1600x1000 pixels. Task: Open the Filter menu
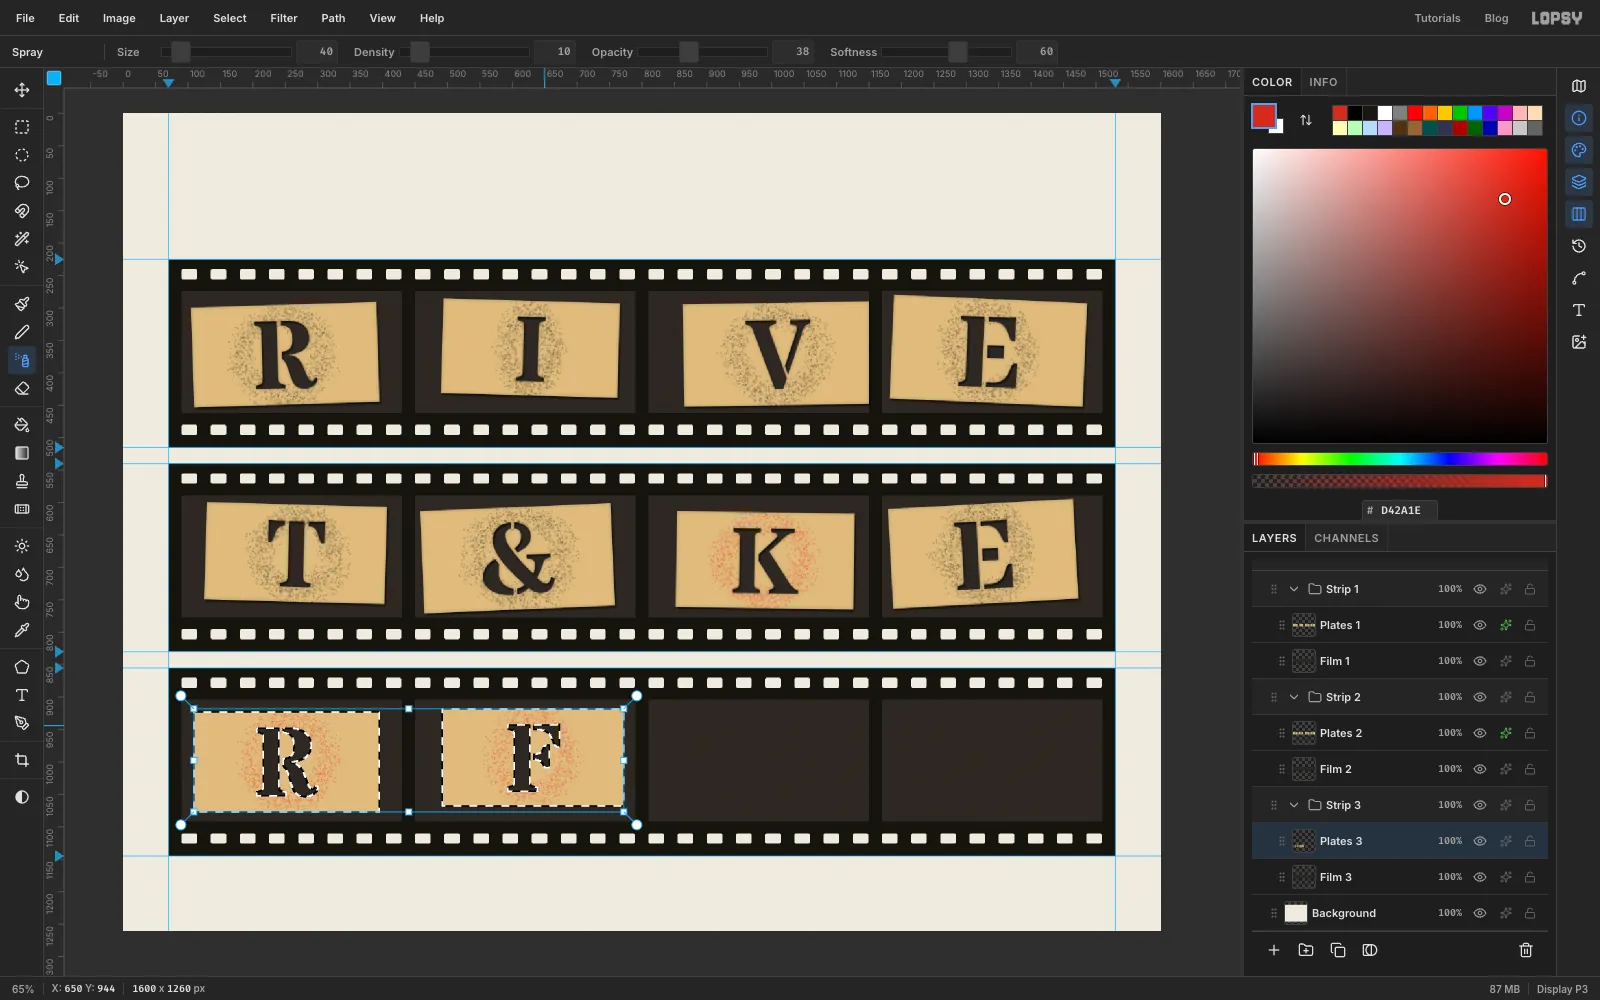click(284, 18)
